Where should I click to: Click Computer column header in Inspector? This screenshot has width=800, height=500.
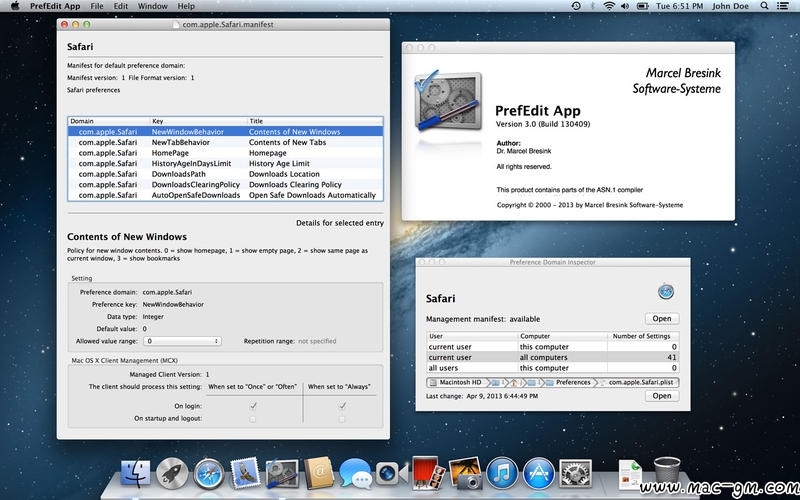coord(562,336)
